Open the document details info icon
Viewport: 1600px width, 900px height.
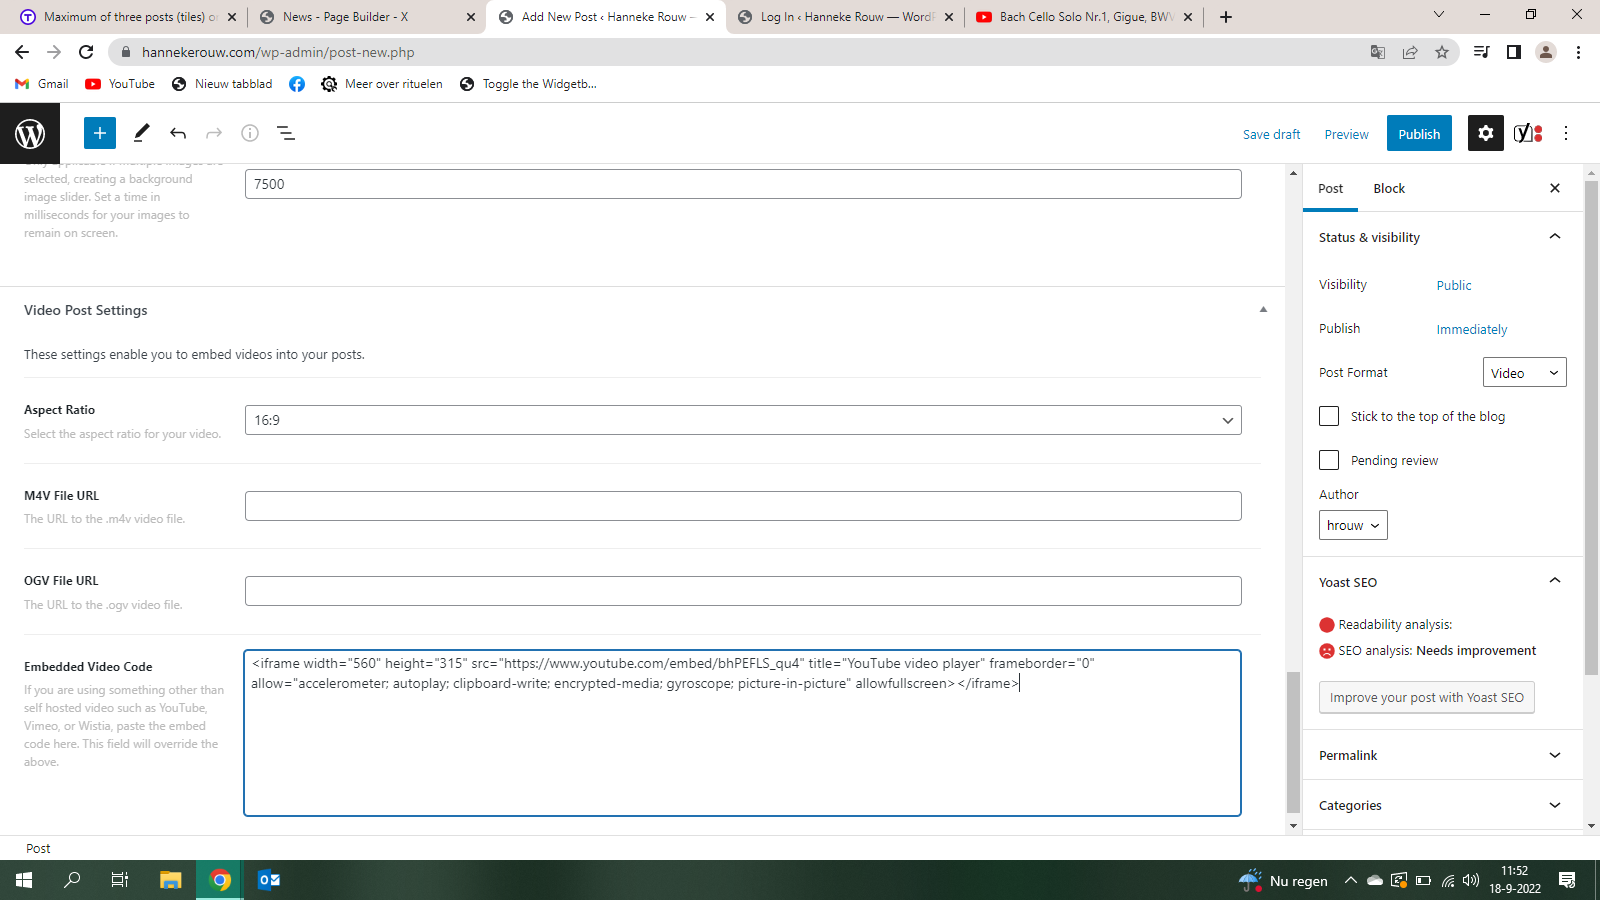(250, 133)
